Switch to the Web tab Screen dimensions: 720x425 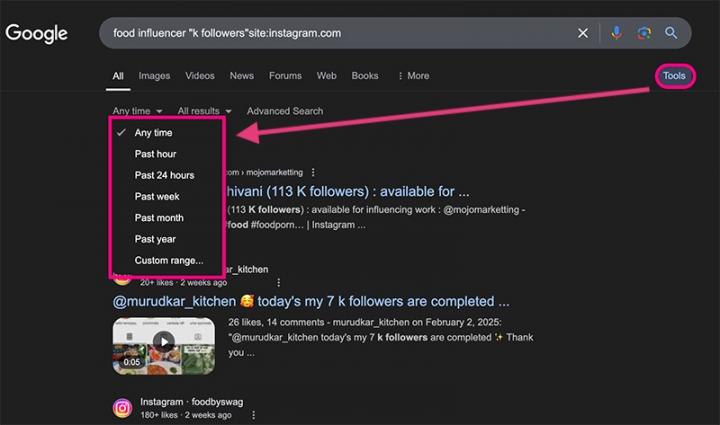pyautogui.click(x=326, y=76)
